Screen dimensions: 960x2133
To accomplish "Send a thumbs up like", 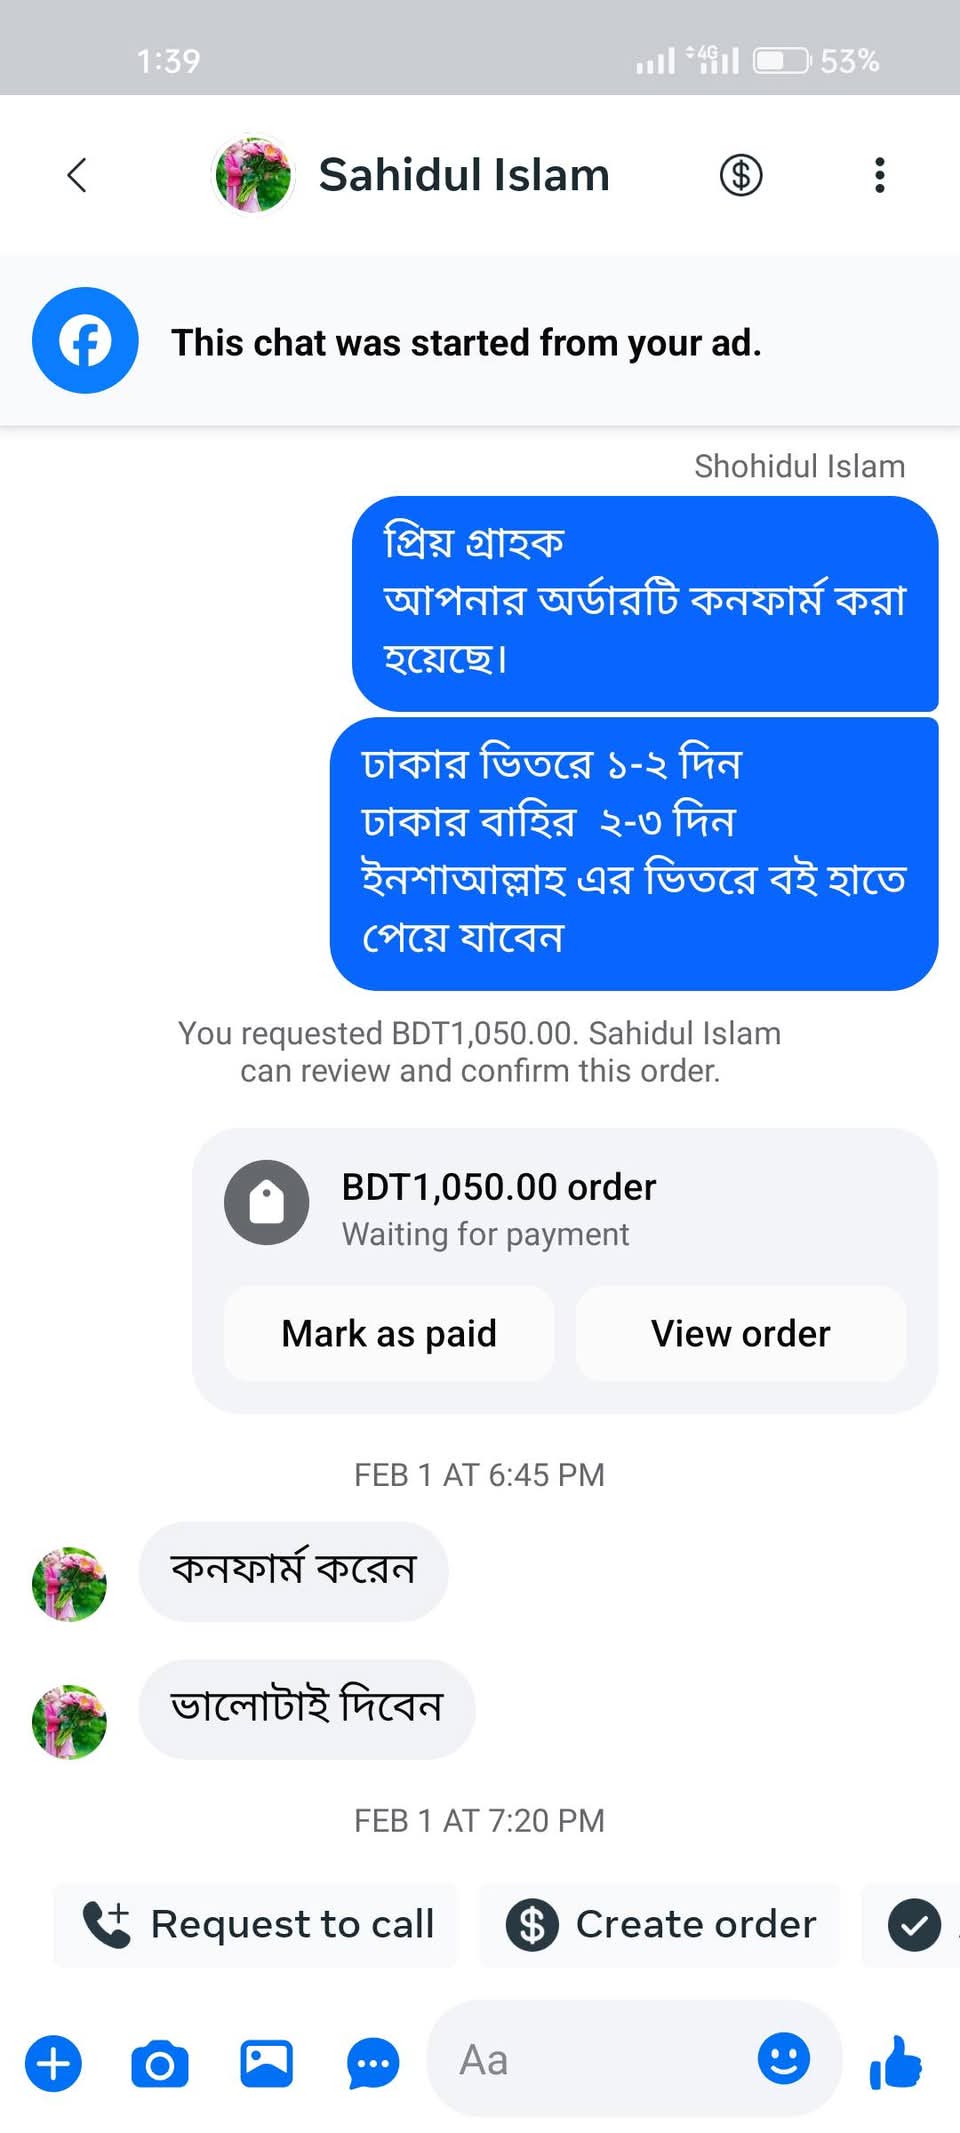I will [896, 2062].
